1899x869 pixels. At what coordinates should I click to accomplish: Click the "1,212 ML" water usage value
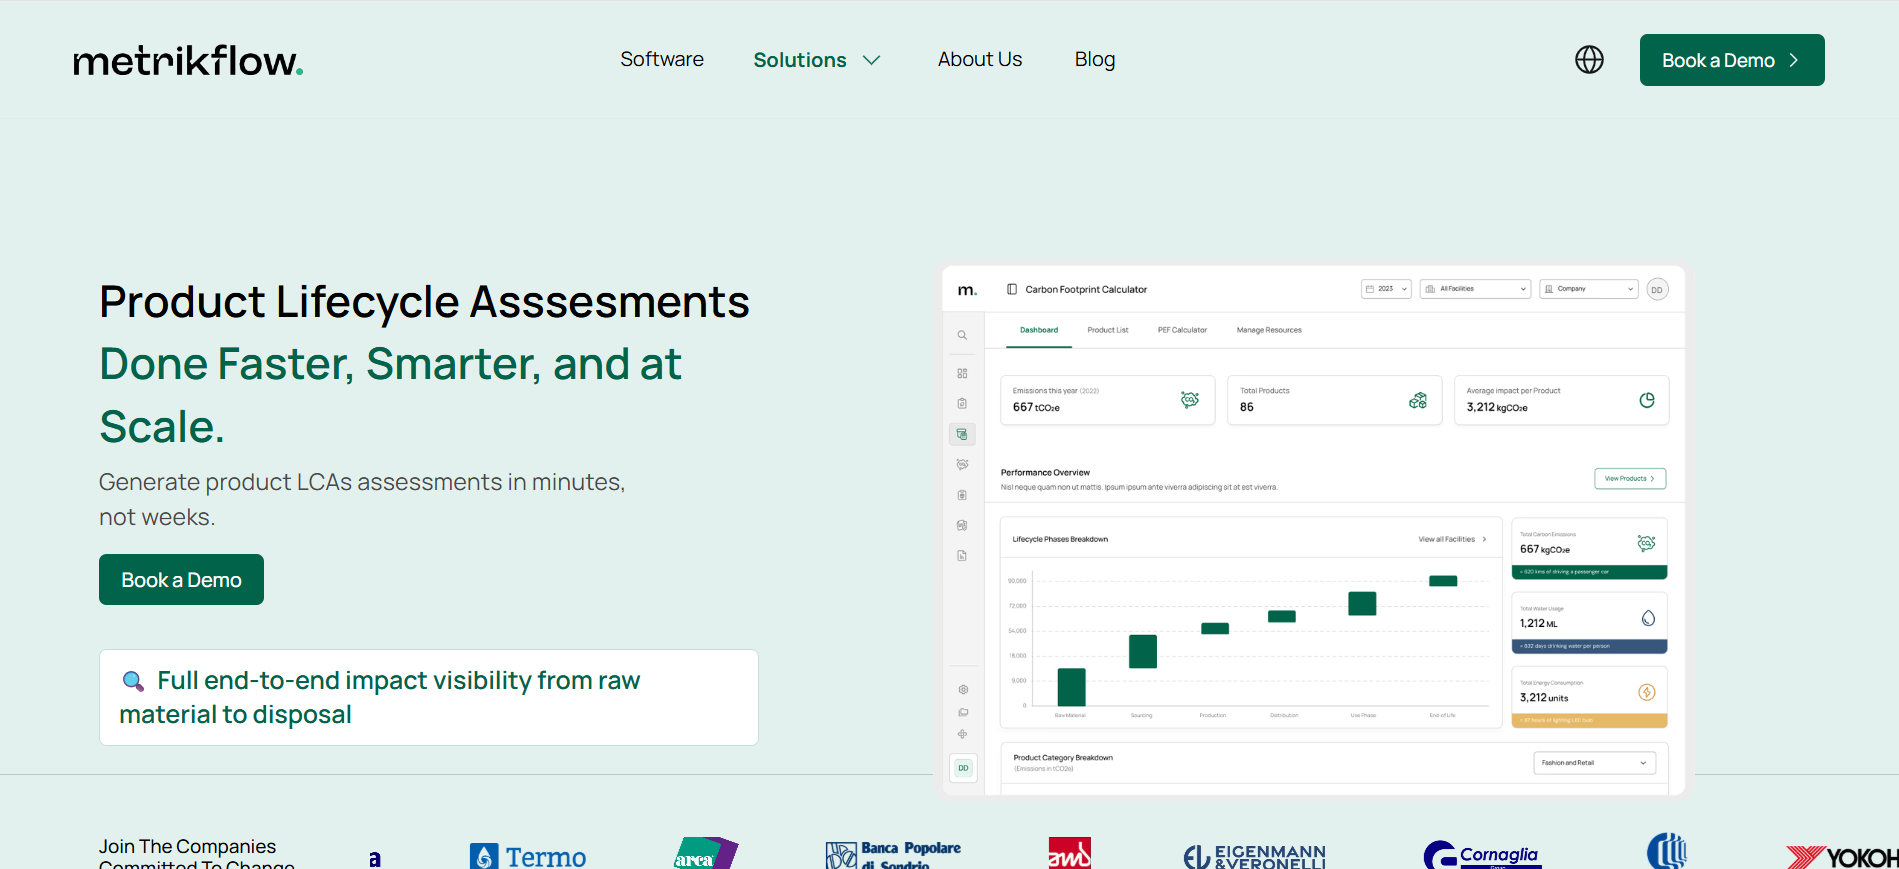point(1538,623)
